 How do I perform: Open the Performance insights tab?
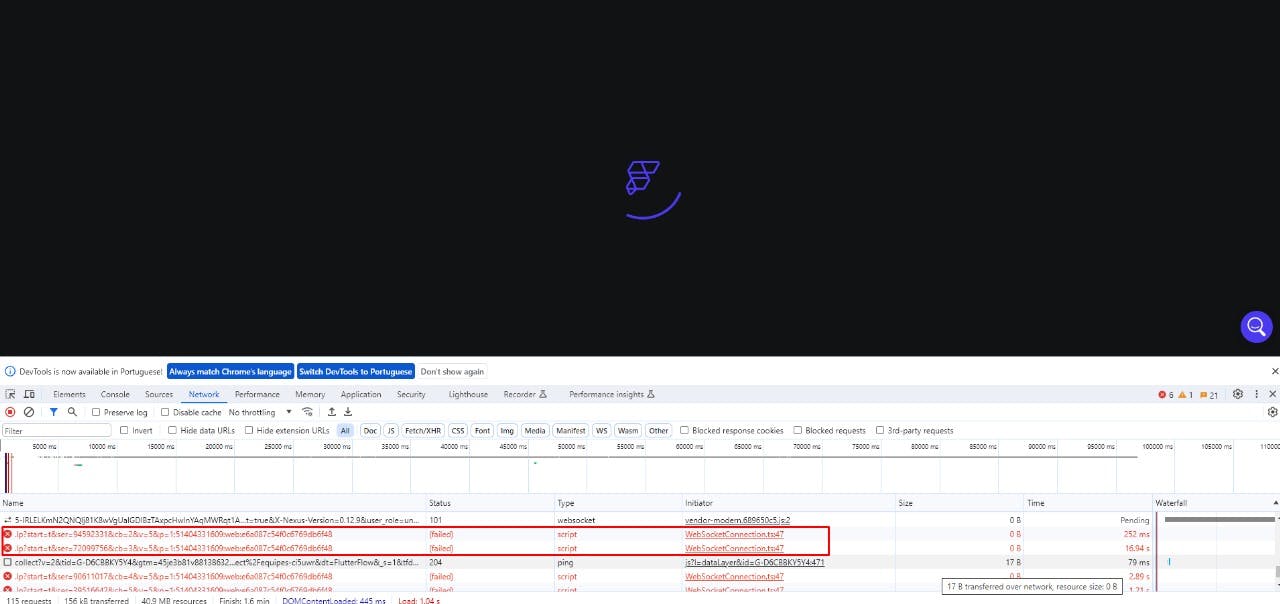point(611,394)
